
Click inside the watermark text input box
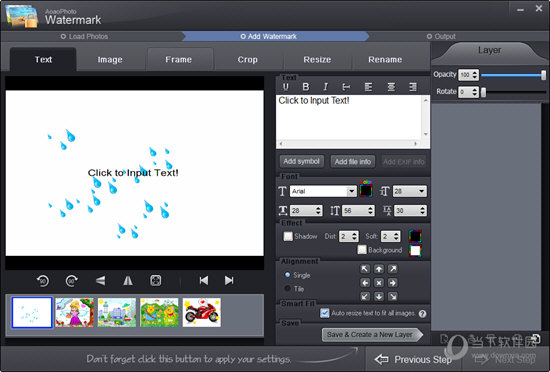tap(350, 118)
